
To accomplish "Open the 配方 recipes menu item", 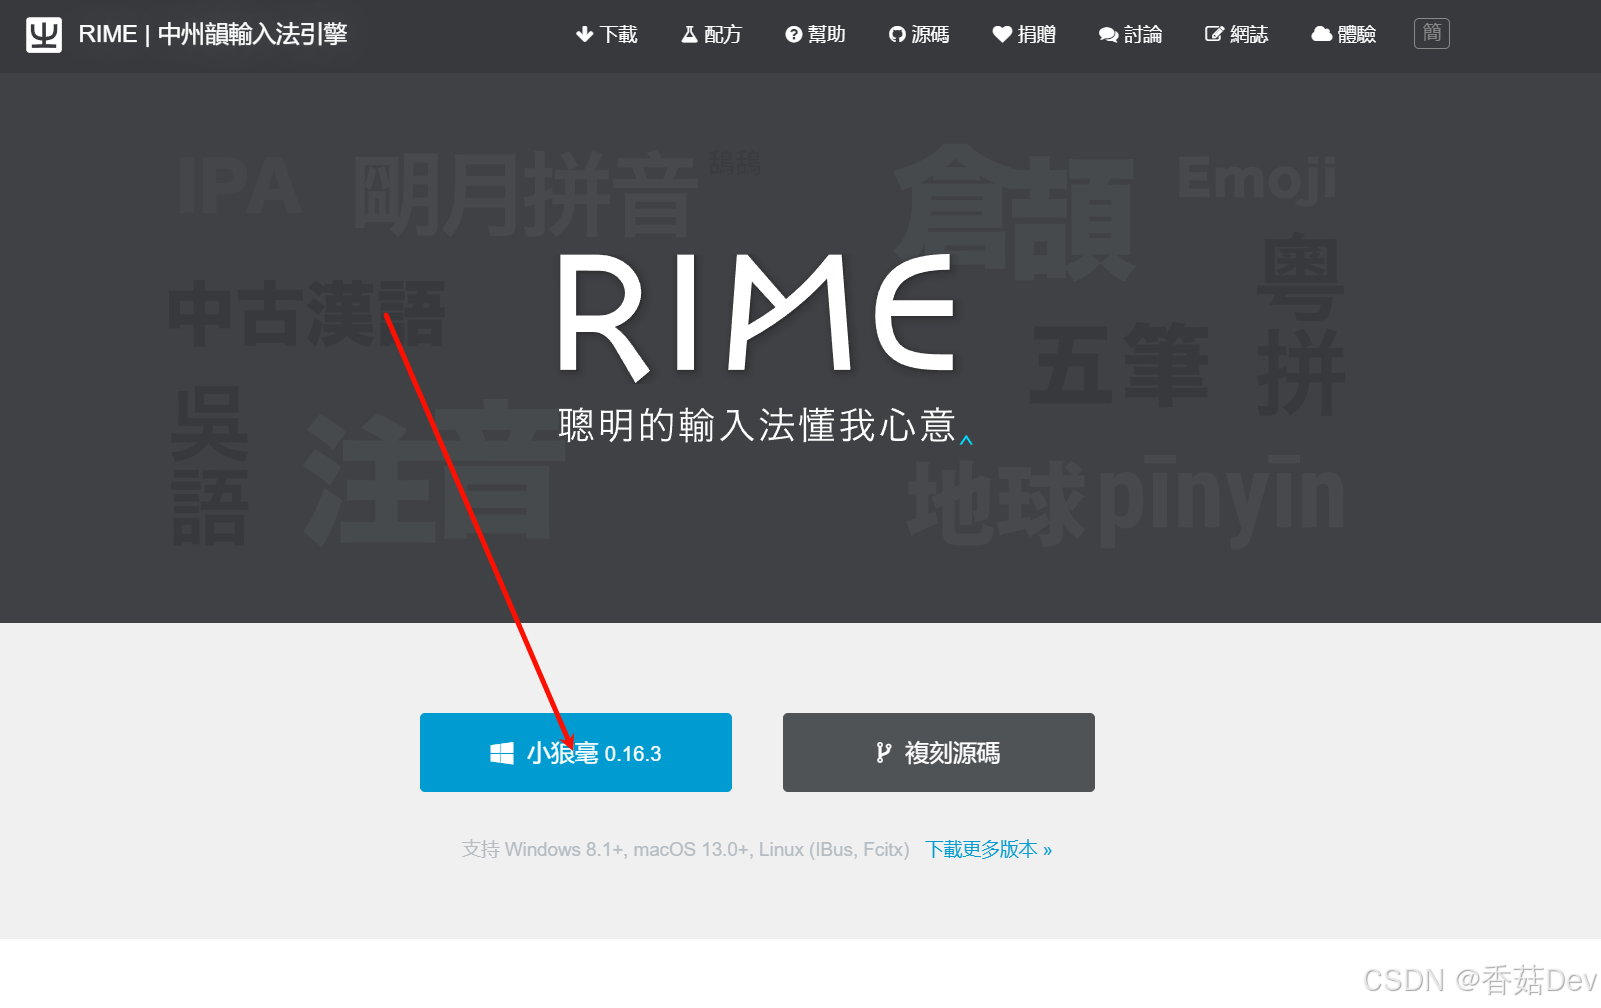I will click(x=711, y=35).
